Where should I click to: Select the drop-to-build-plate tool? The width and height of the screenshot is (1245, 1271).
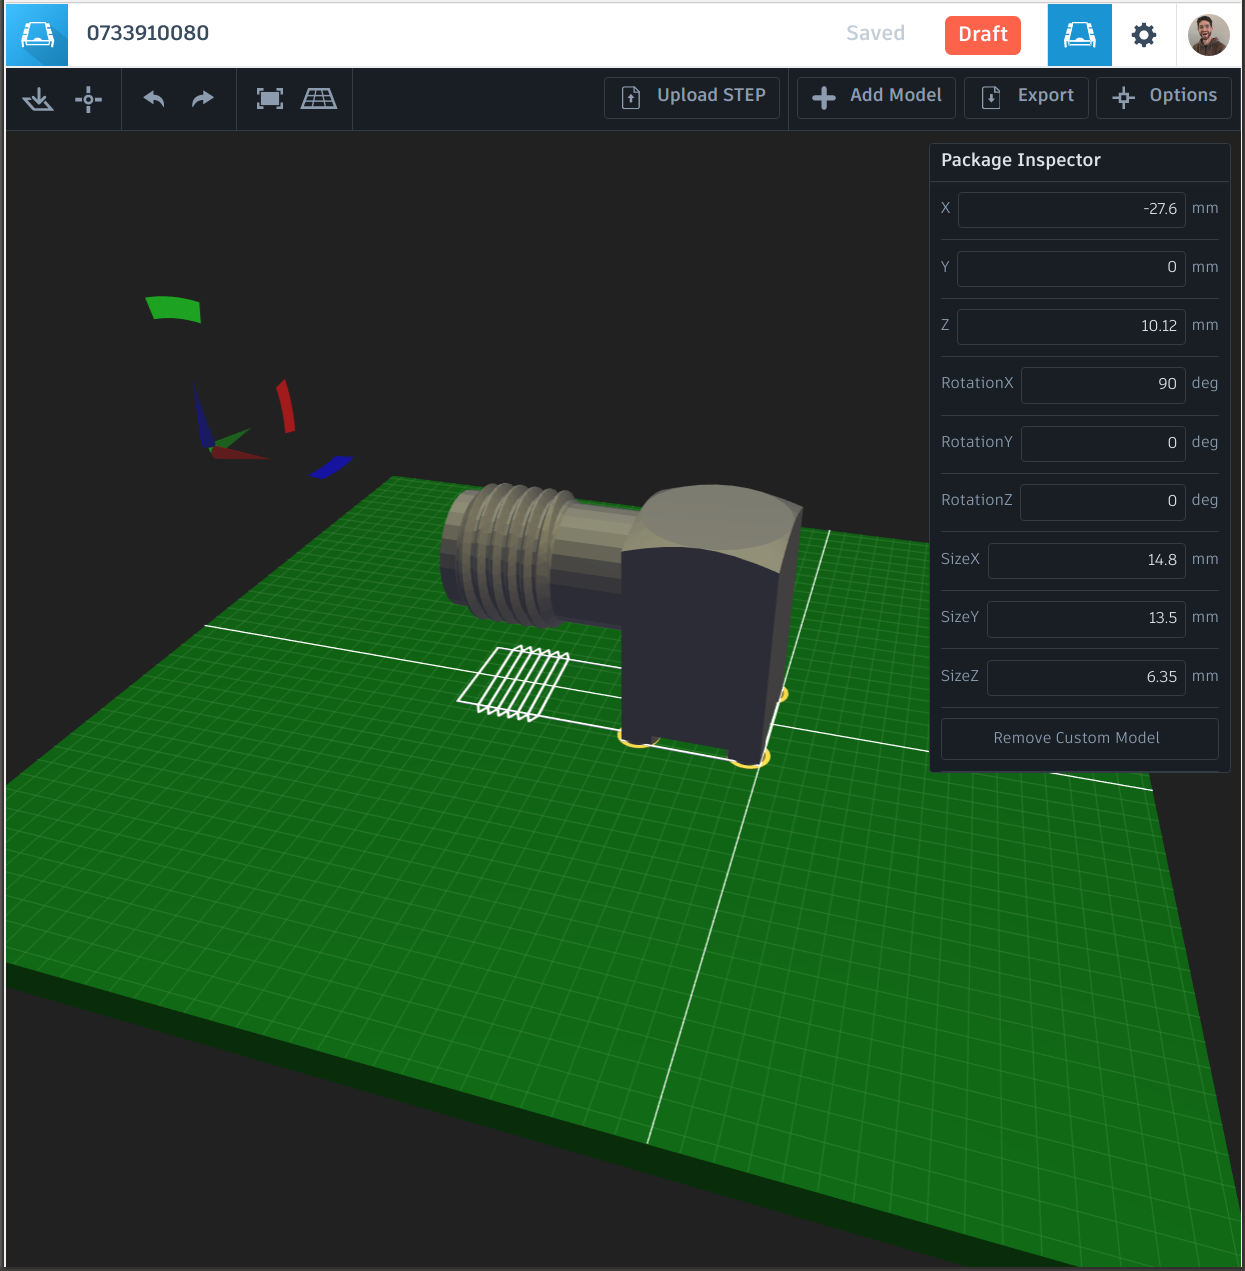pos(38,99)
